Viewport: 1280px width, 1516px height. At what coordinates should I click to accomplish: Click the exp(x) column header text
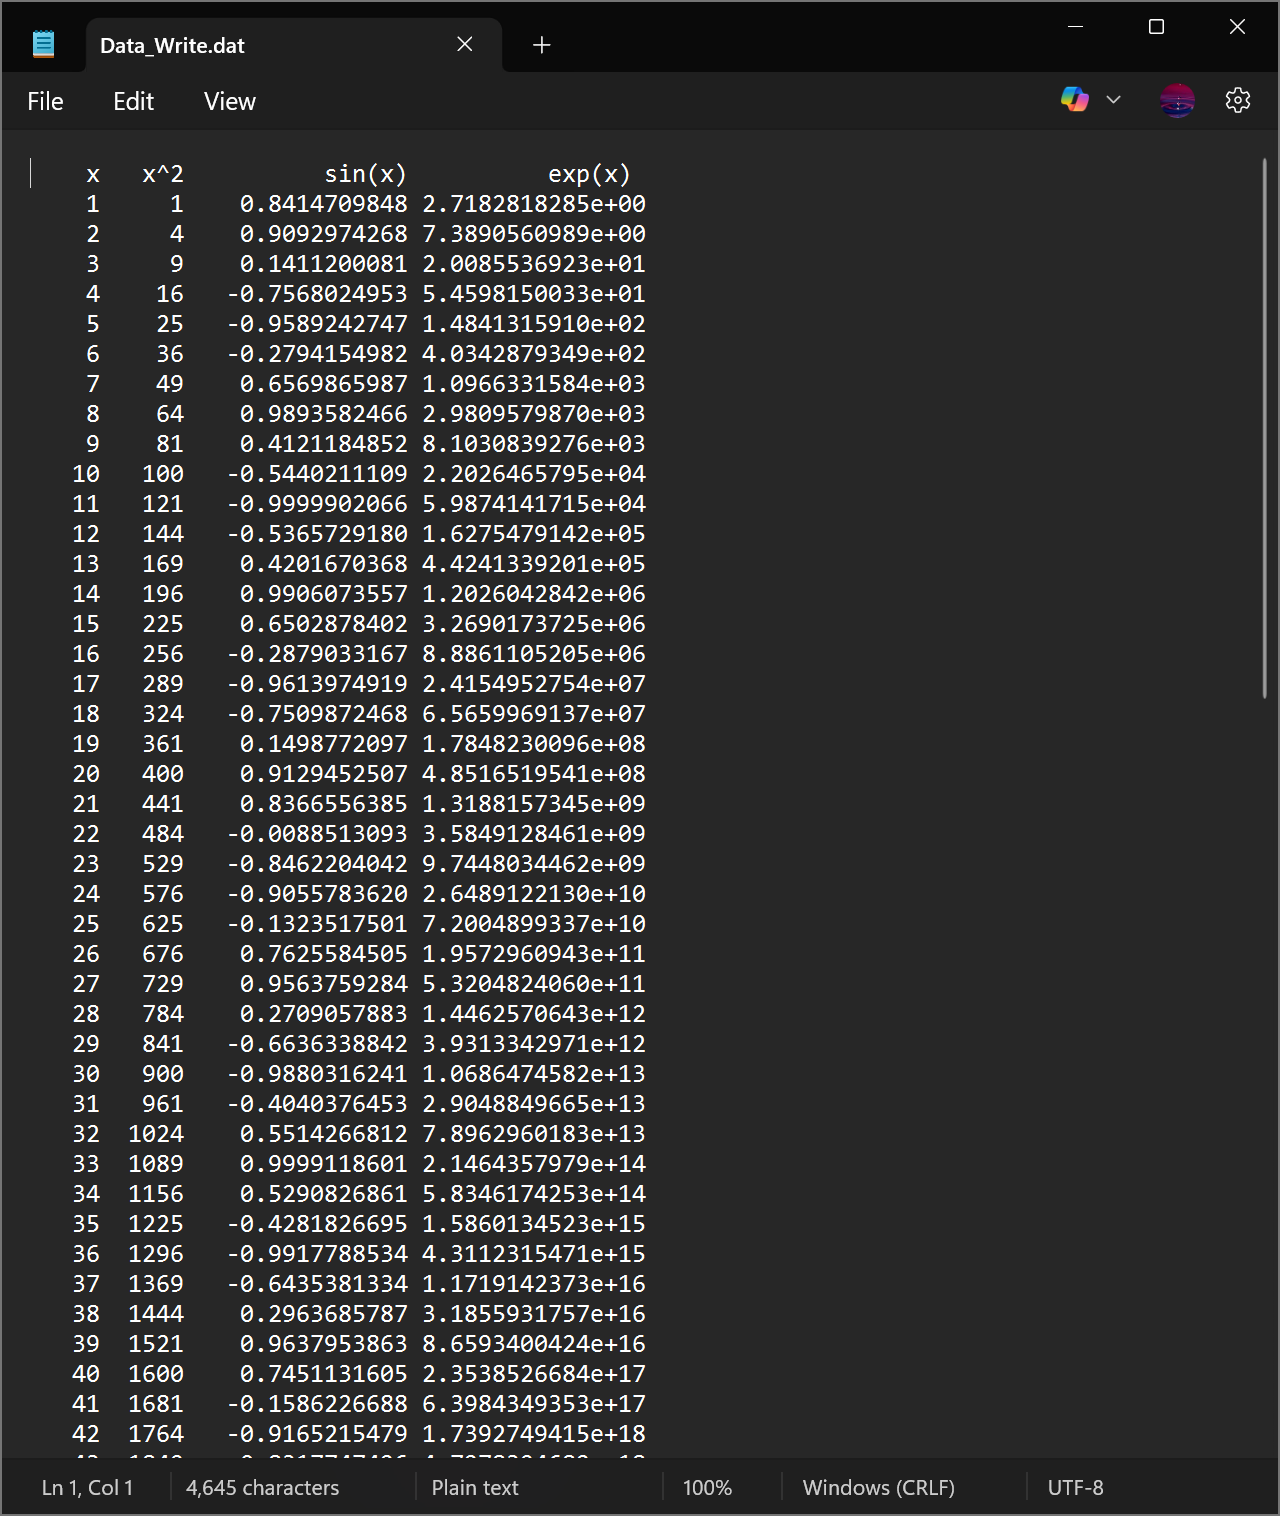point(589,174)
